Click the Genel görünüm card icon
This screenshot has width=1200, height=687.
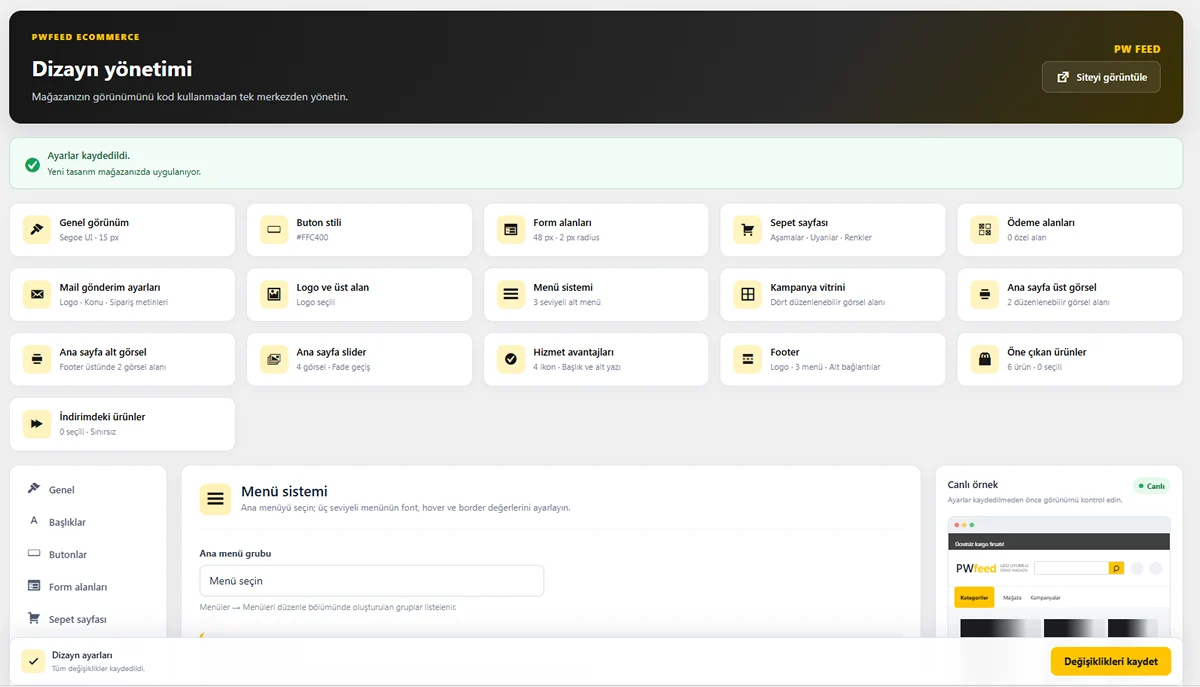click(x=37, y=230)
